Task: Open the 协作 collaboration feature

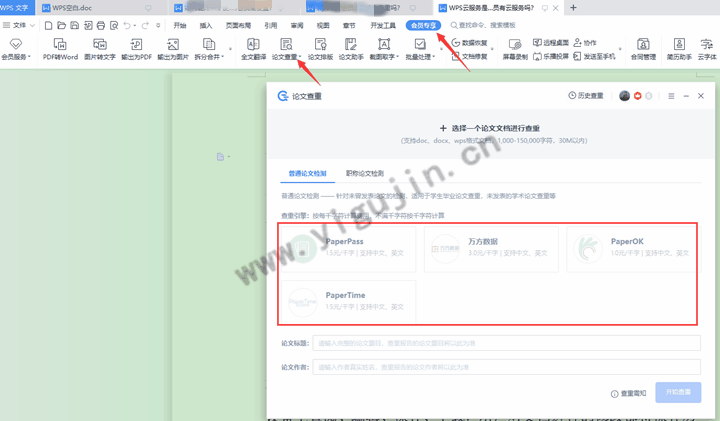Action: point(585,43)
